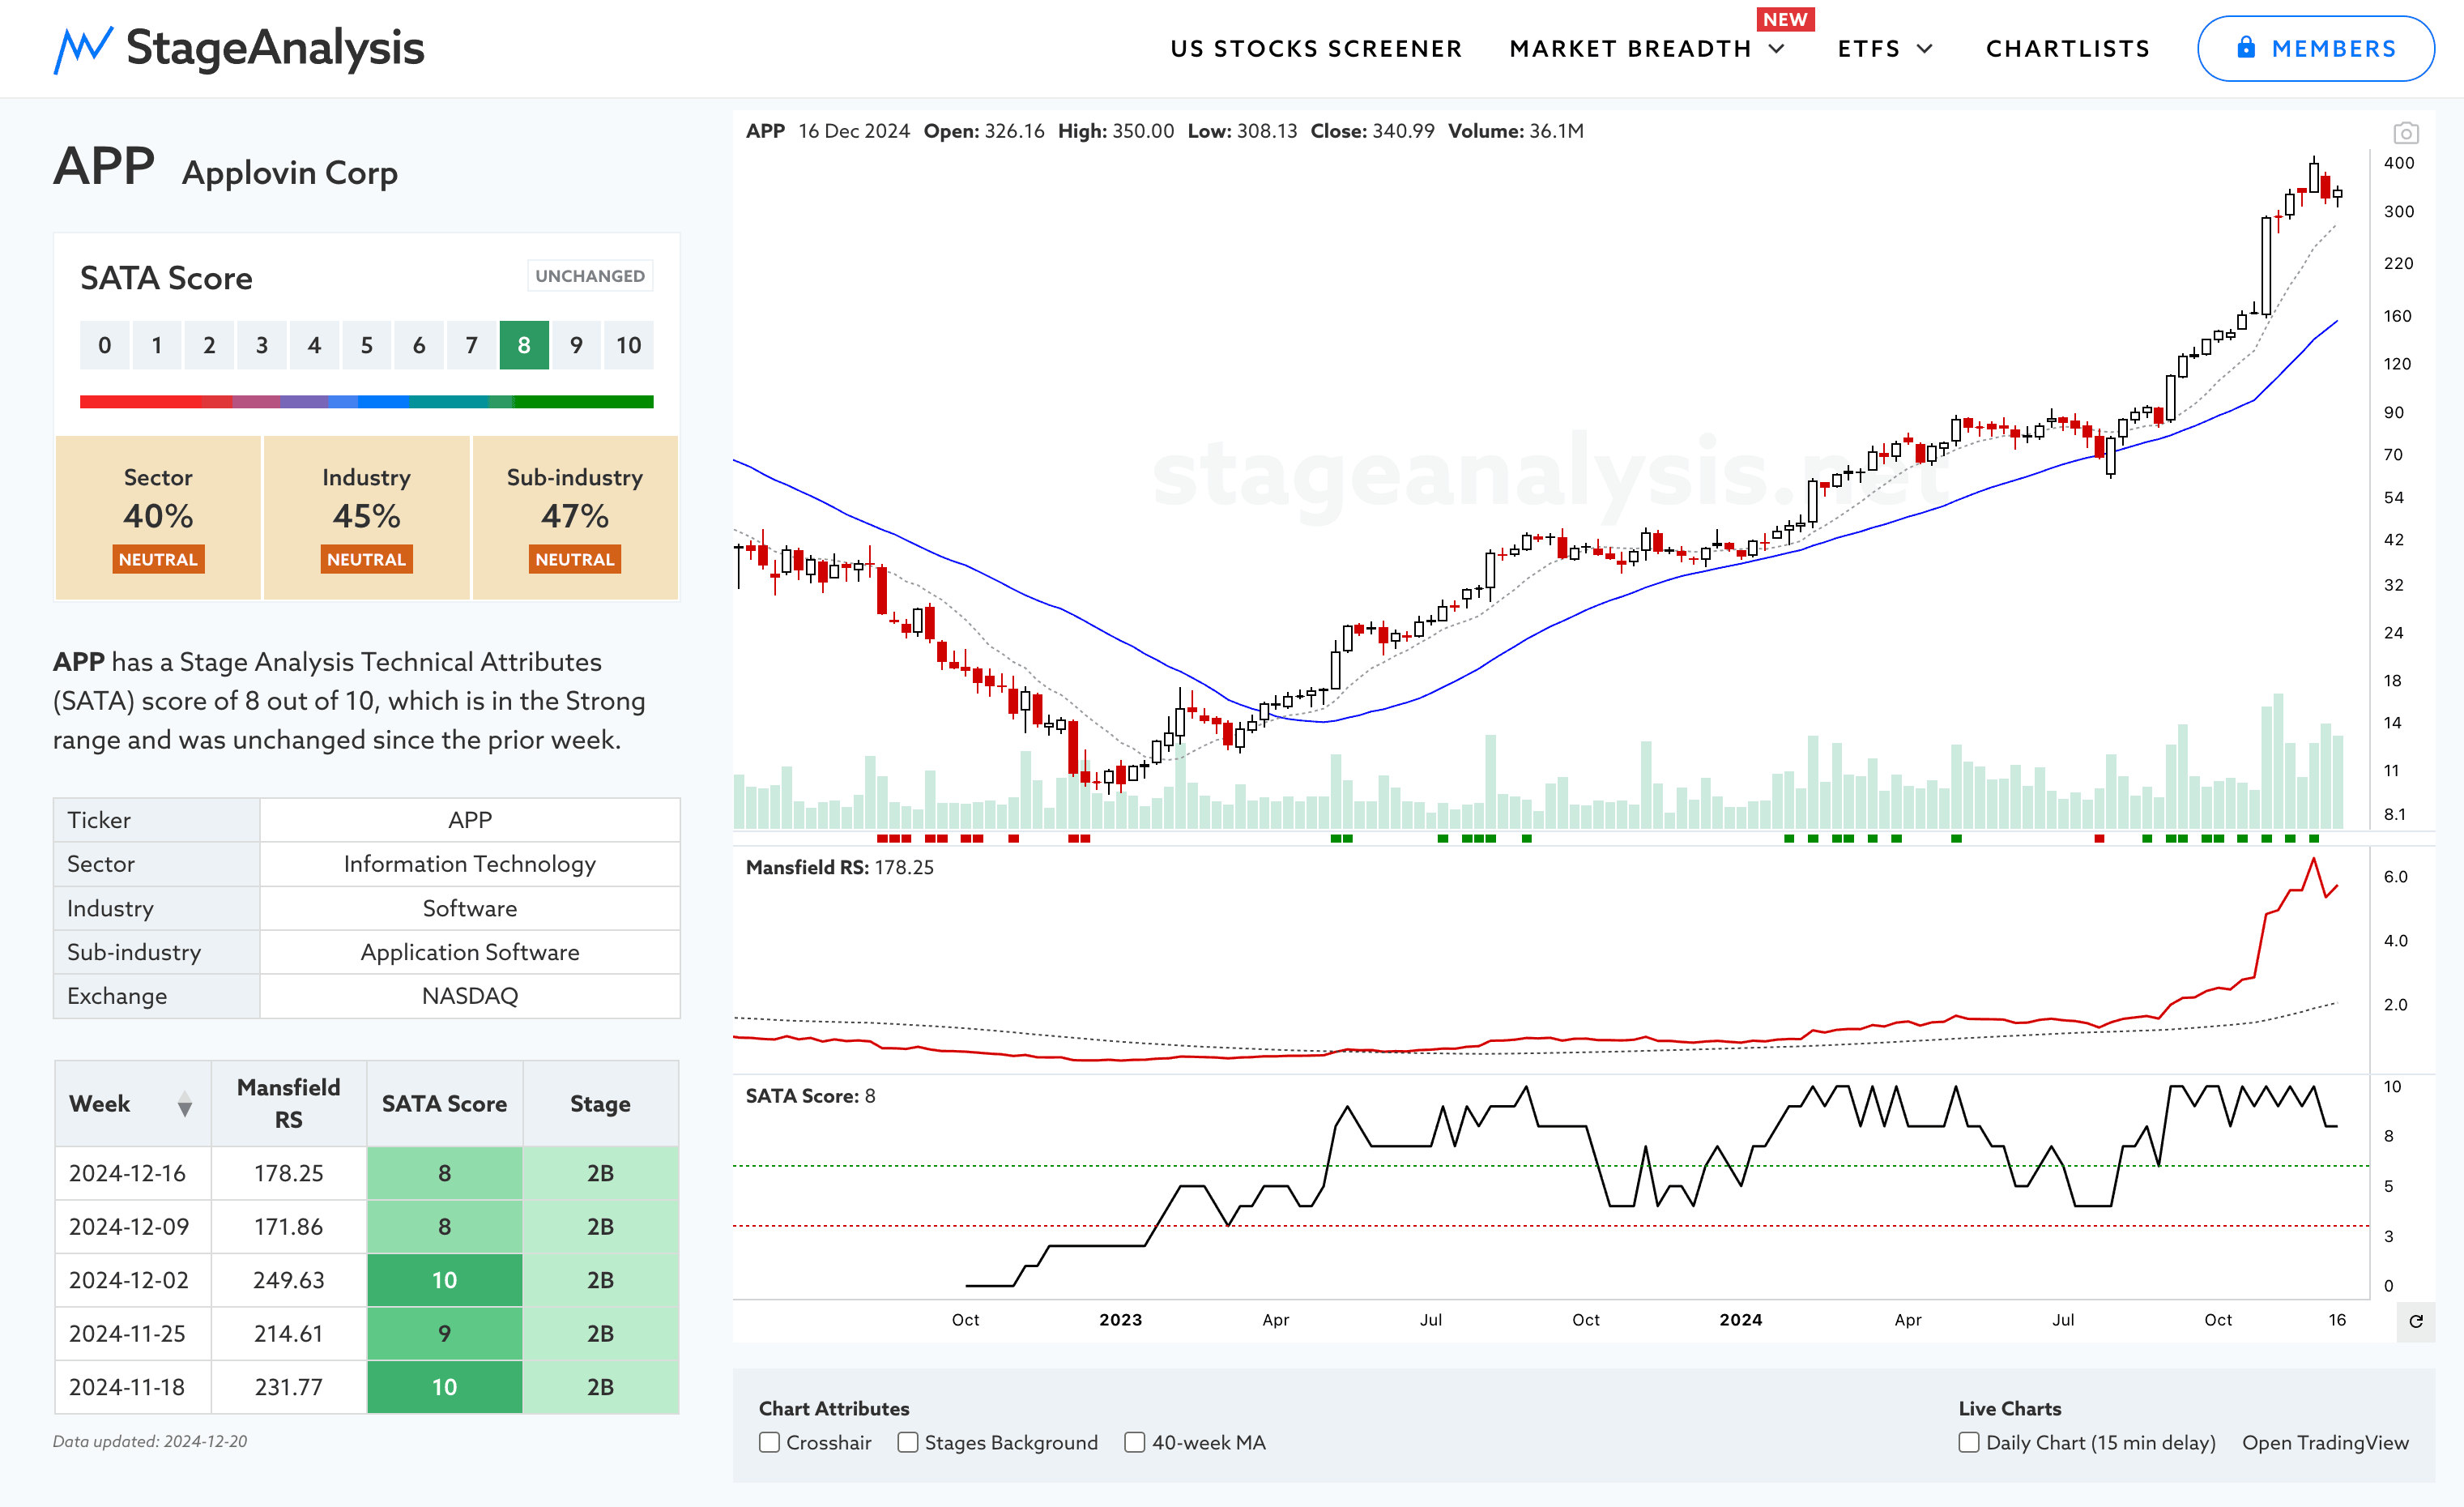2464x1507 pixels.
Task: Click Mansfield RS value 178.25 in table
Action: (x=288, y=1173)
